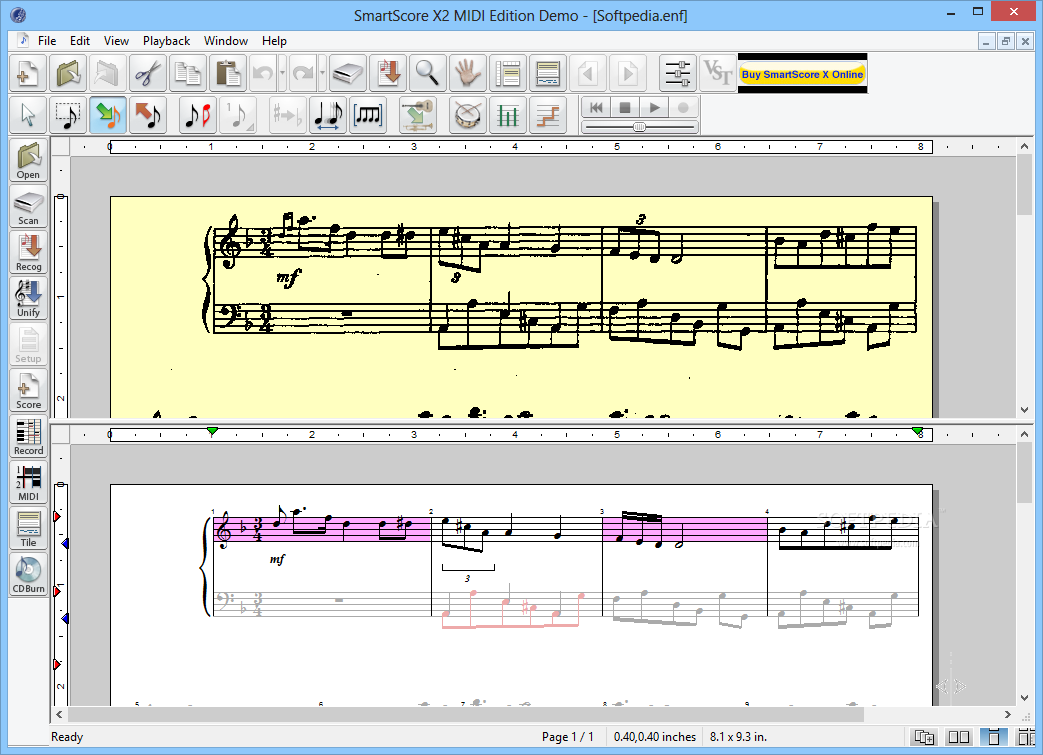Toggle side-by-side two page view
Viewport: 1043px width, 755px height.
pos(959,736)
